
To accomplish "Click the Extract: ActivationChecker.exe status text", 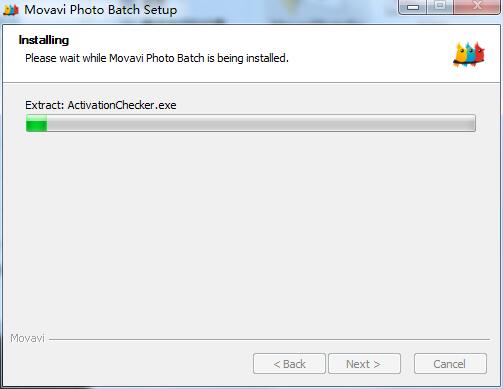I will (x=101, y=105).
